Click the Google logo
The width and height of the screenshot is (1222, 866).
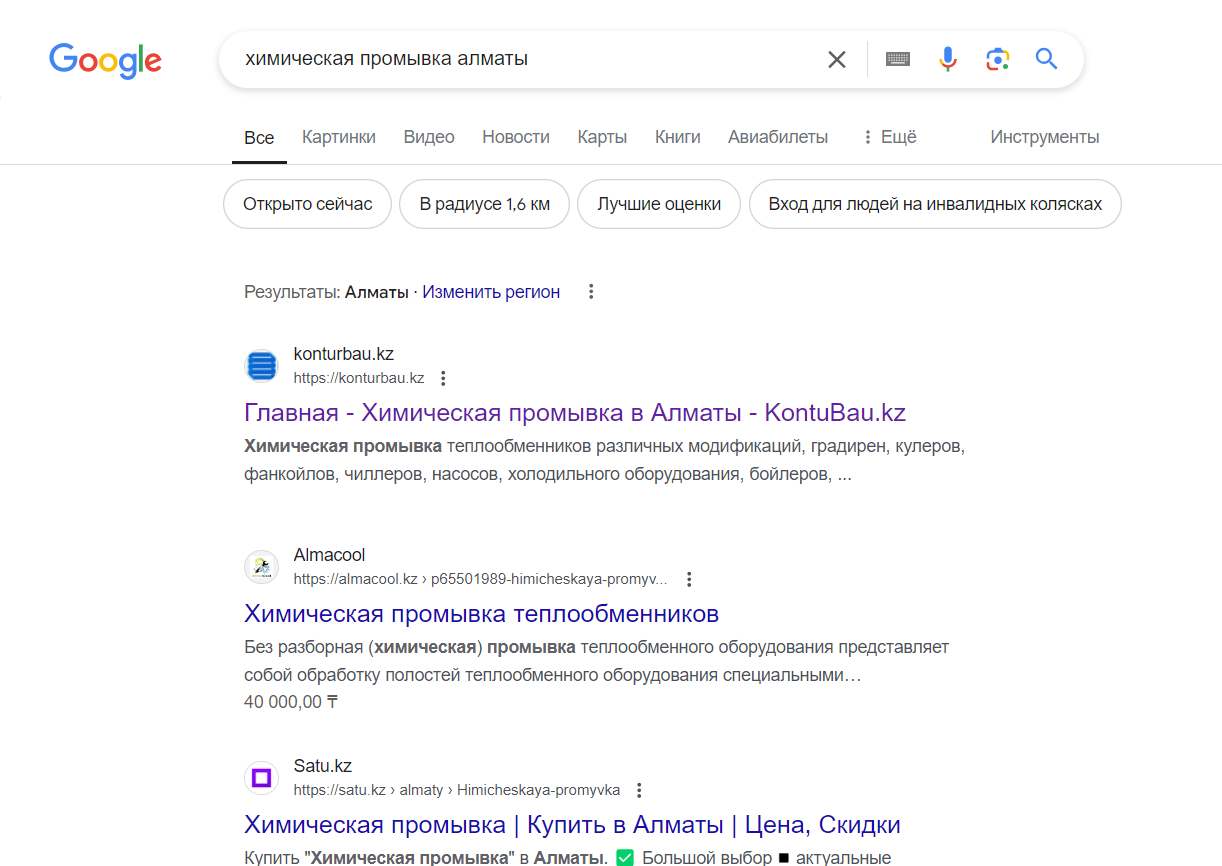tap(105, 60)
